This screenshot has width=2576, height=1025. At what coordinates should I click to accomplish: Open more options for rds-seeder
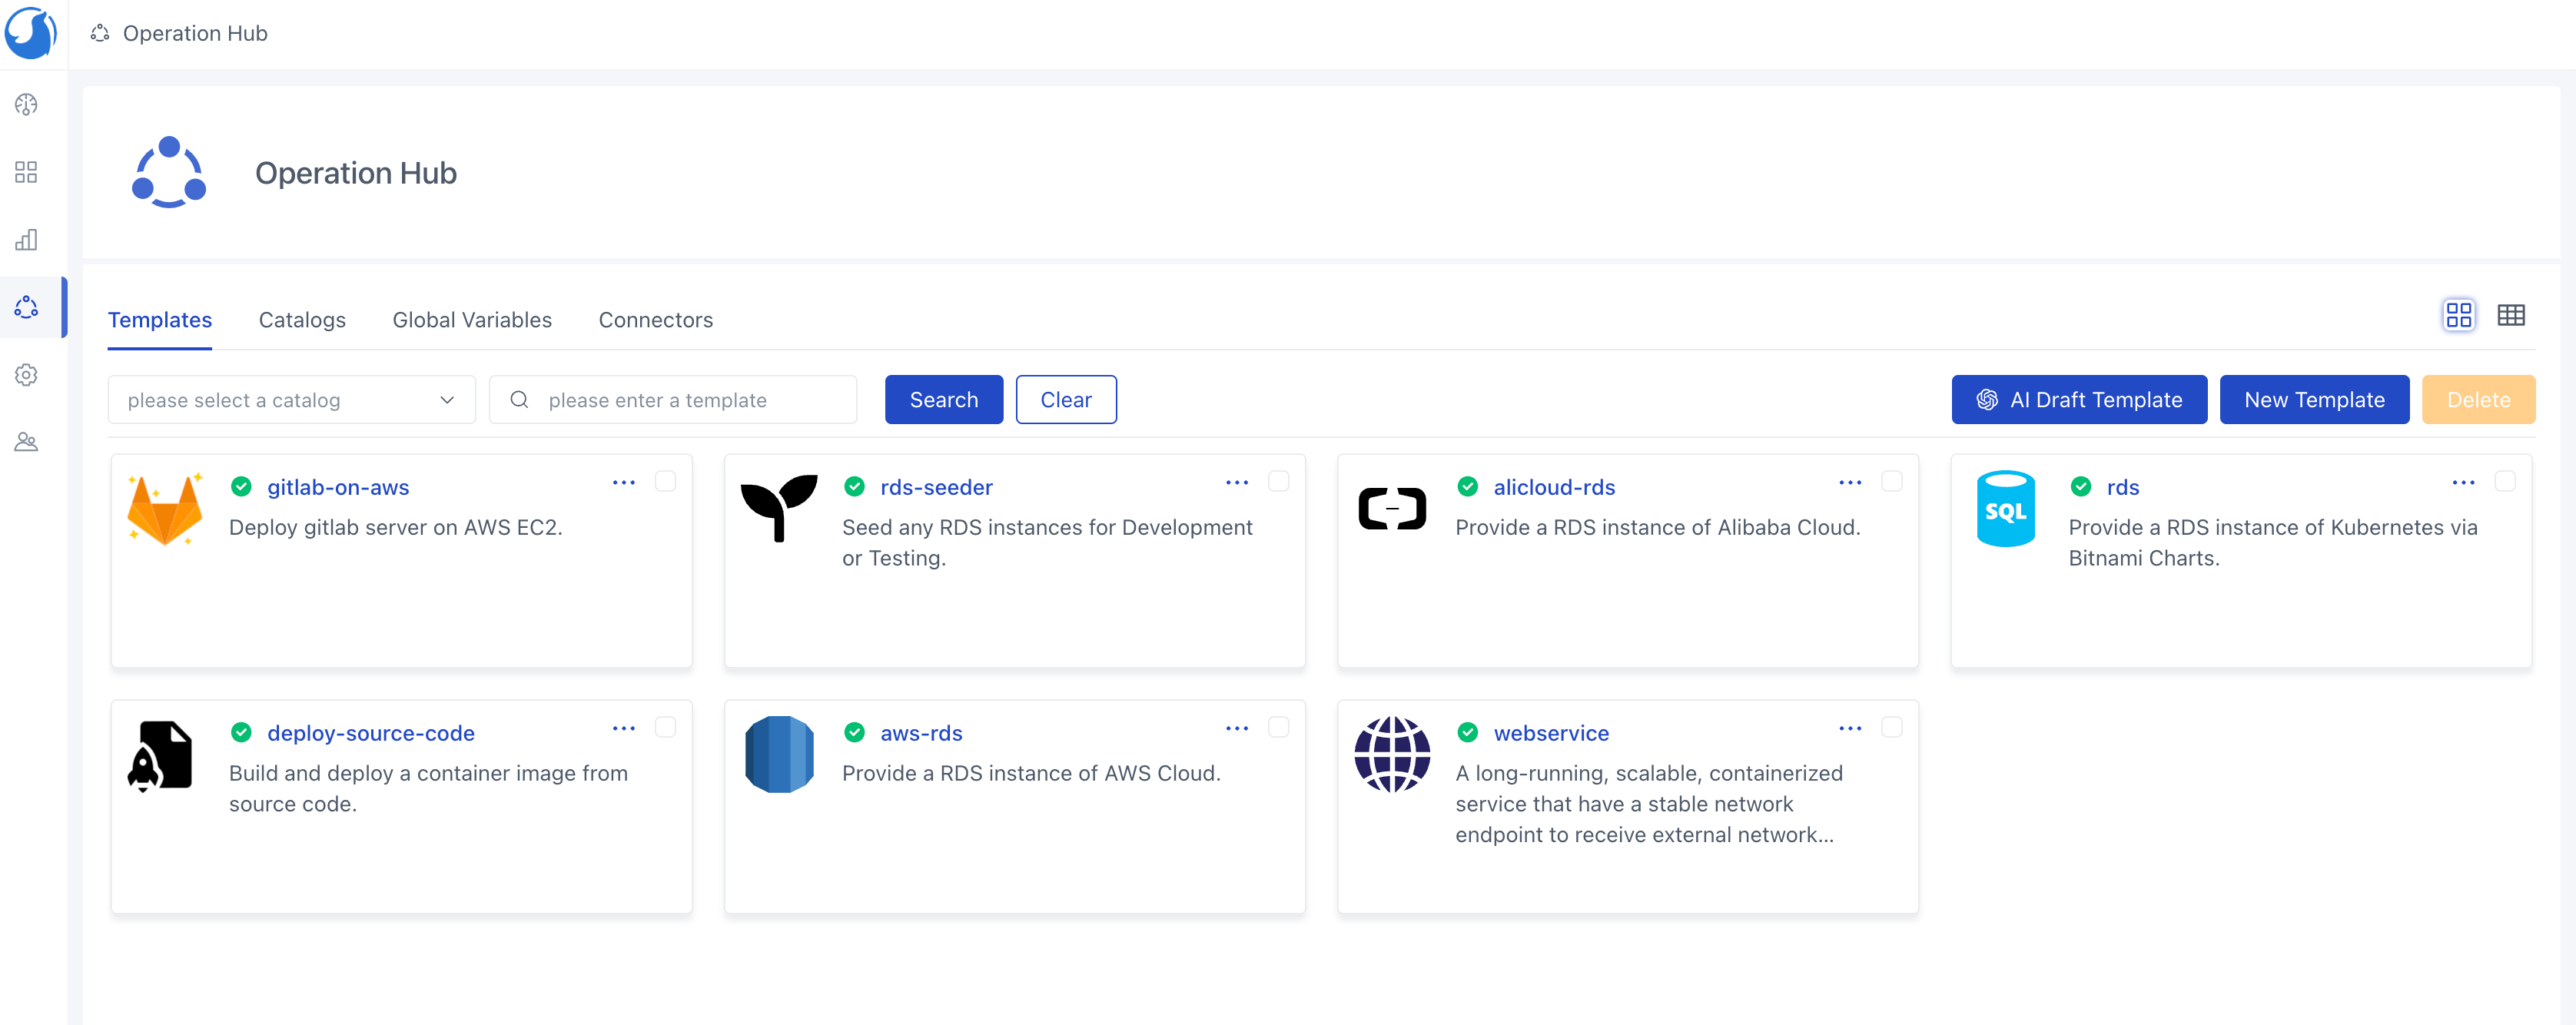click(x=1236, y=483)
